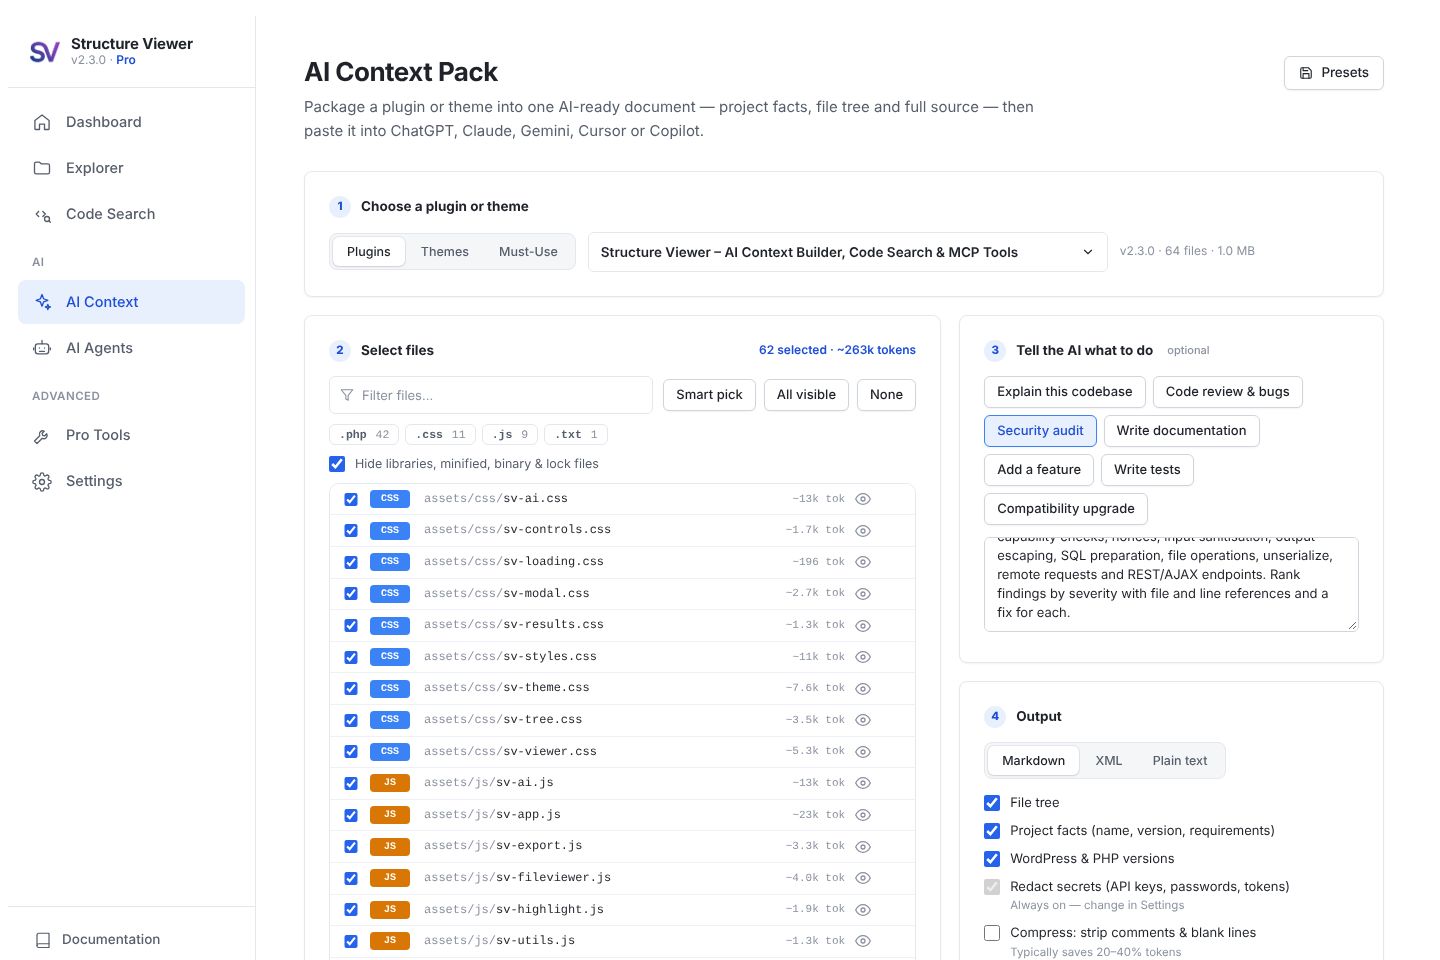Switch to the Must-Use tab

click(528, 252)
